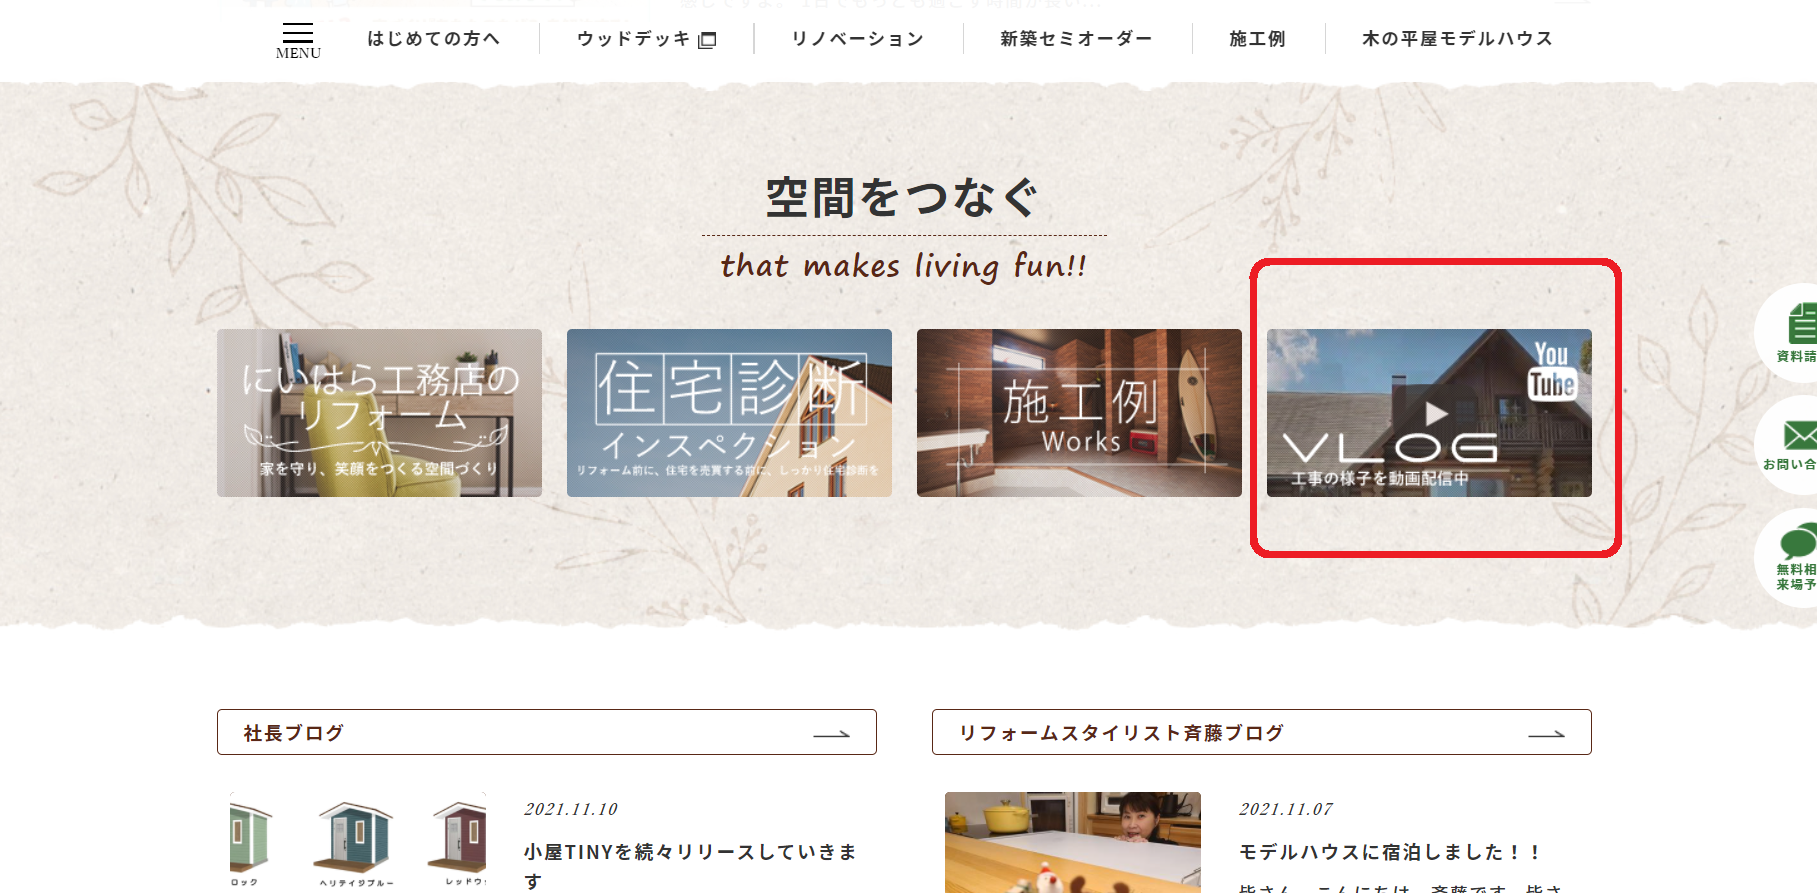Open blog post 小屋TINYを続々リリースしていきます
The height and width of the screenshot is (893, 1817).
click(690, 853)
